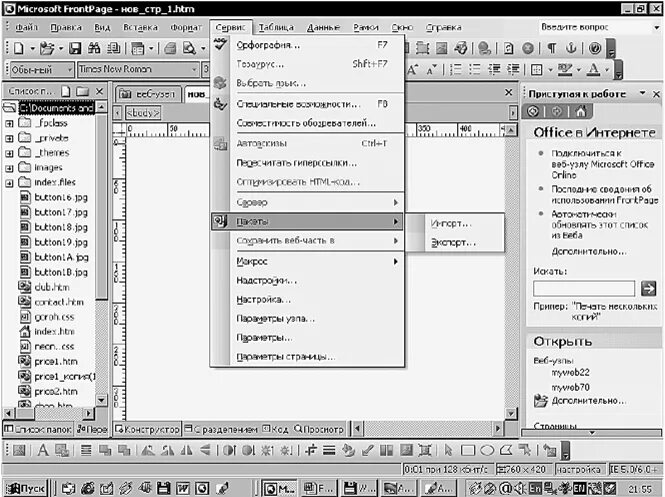This screenshot has width=665, height=497.
Task: Click the Select objects arrow tool
Action: point(448,450)
